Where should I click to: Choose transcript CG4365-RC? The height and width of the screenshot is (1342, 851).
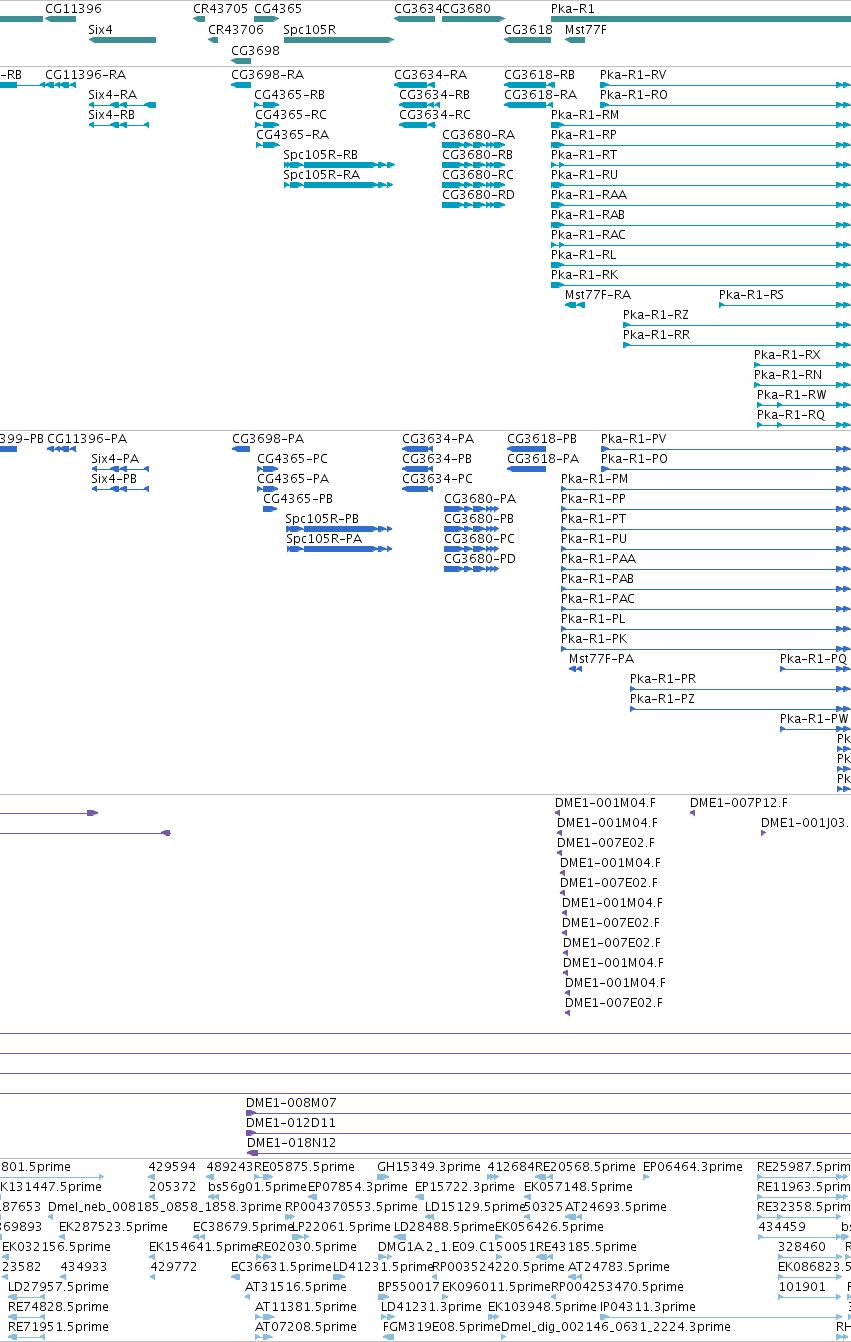point(291,115)
